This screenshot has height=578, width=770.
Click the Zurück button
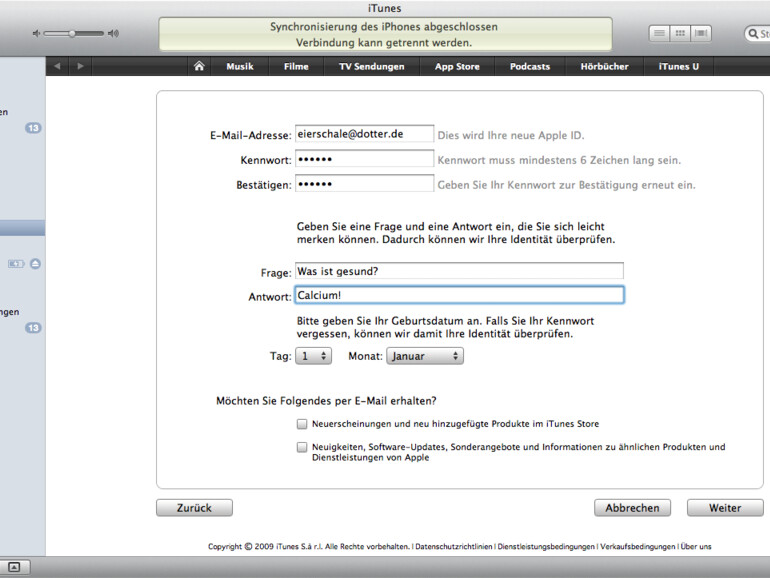pyautogui.click(x=194, y=508)
